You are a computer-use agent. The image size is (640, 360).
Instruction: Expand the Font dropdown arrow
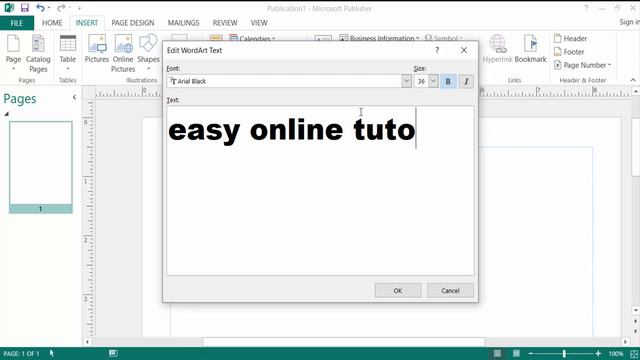pos(406,81)
